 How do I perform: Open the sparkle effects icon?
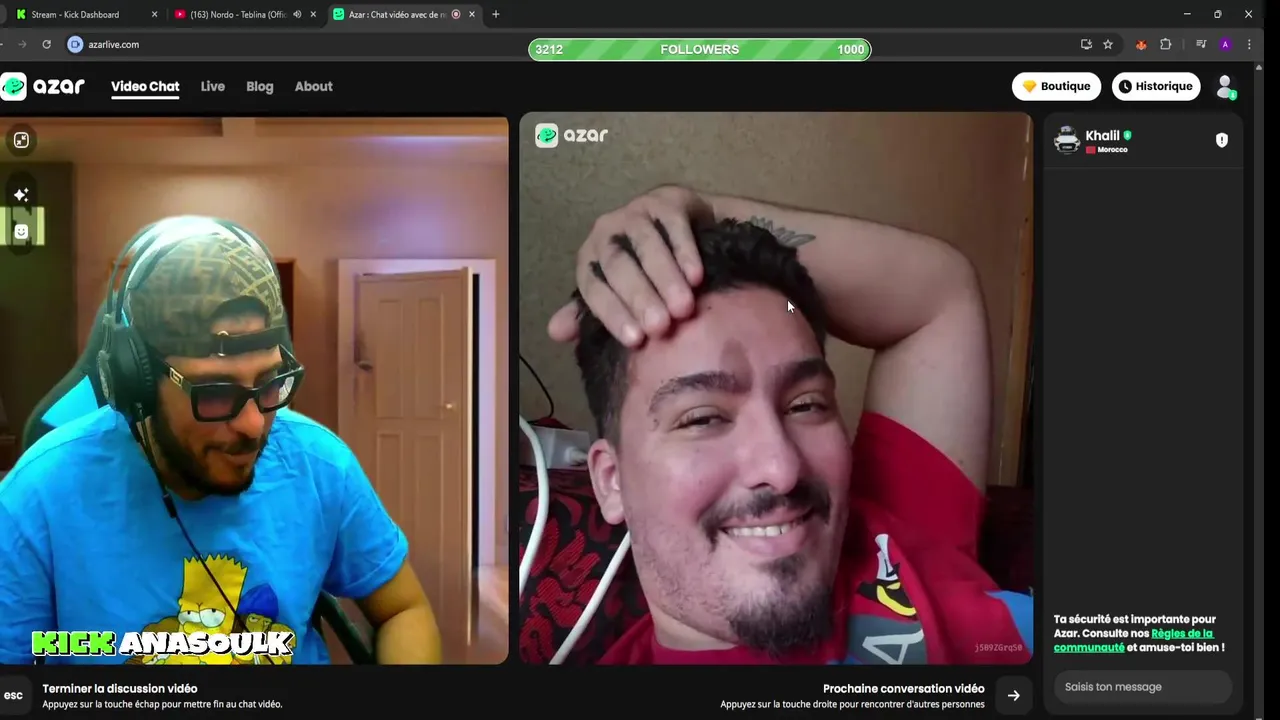coord(21,194)
